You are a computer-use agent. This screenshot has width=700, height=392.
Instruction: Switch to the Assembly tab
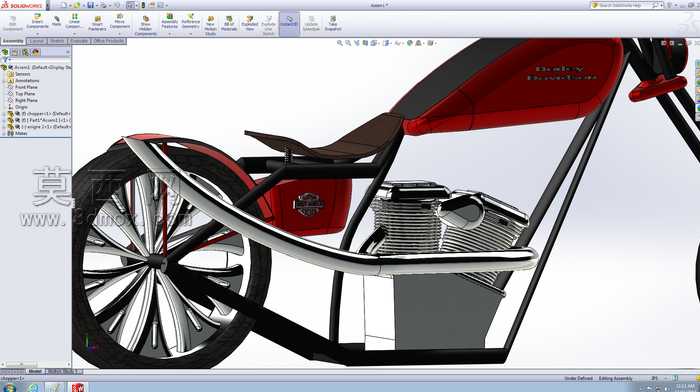tap(13, 41)
